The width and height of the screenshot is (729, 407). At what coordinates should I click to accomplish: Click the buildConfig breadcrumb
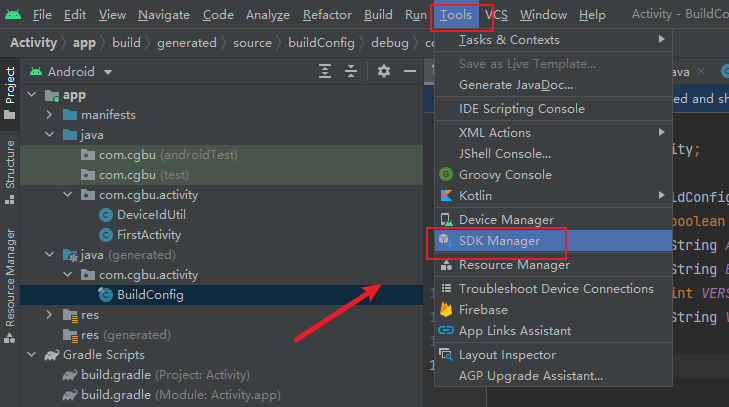(x=321, y=43)
